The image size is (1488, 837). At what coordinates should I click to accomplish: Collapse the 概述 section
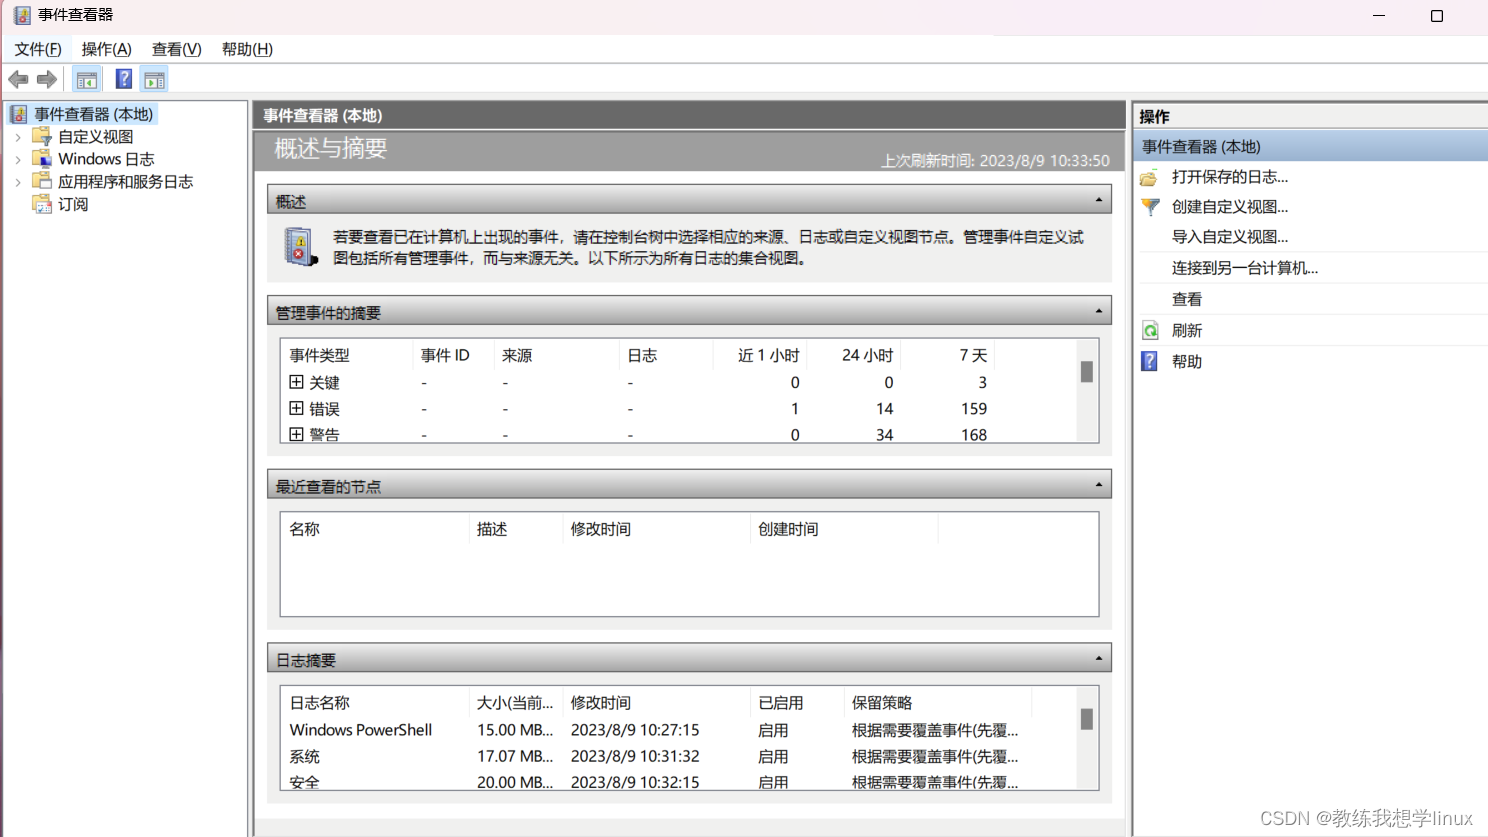point(1098,200)
